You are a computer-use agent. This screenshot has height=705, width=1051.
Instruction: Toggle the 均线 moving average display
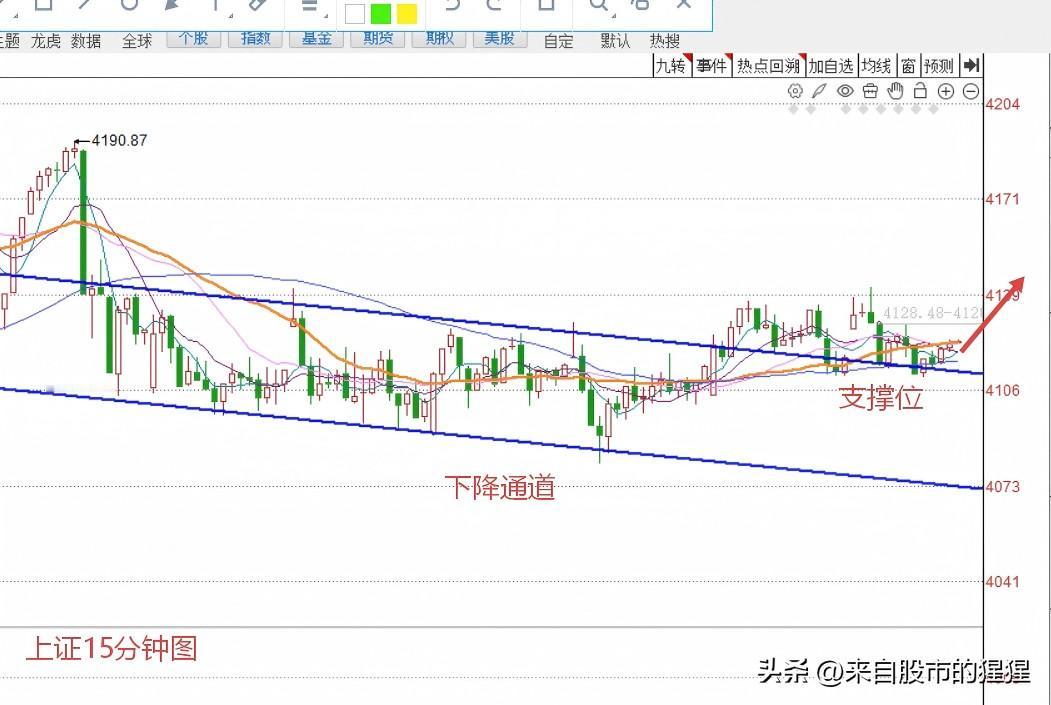[875, 66]
